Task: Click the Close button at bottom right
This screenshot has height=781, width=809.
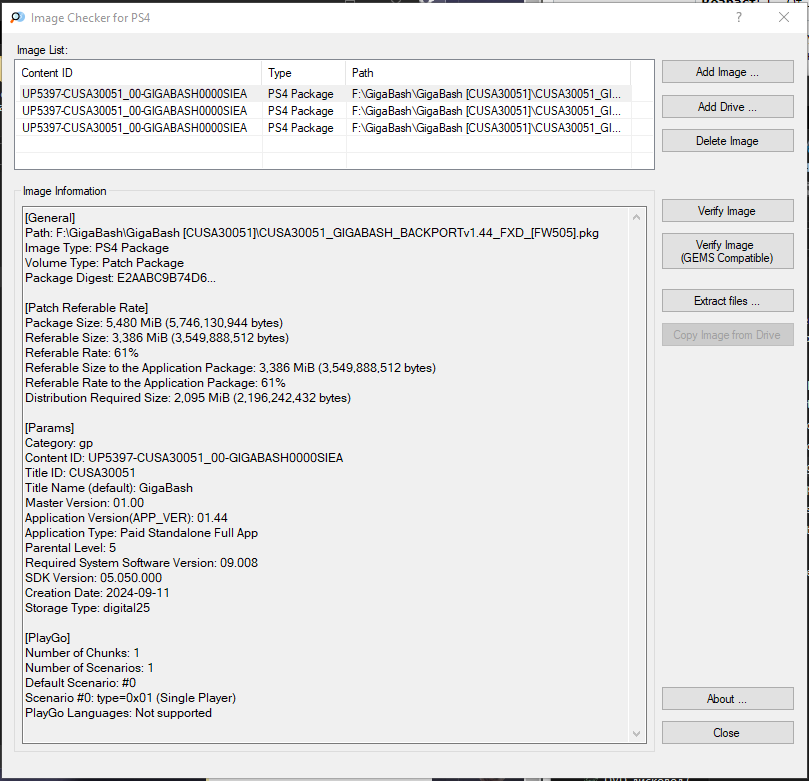Action: click(x=727, y=733)
